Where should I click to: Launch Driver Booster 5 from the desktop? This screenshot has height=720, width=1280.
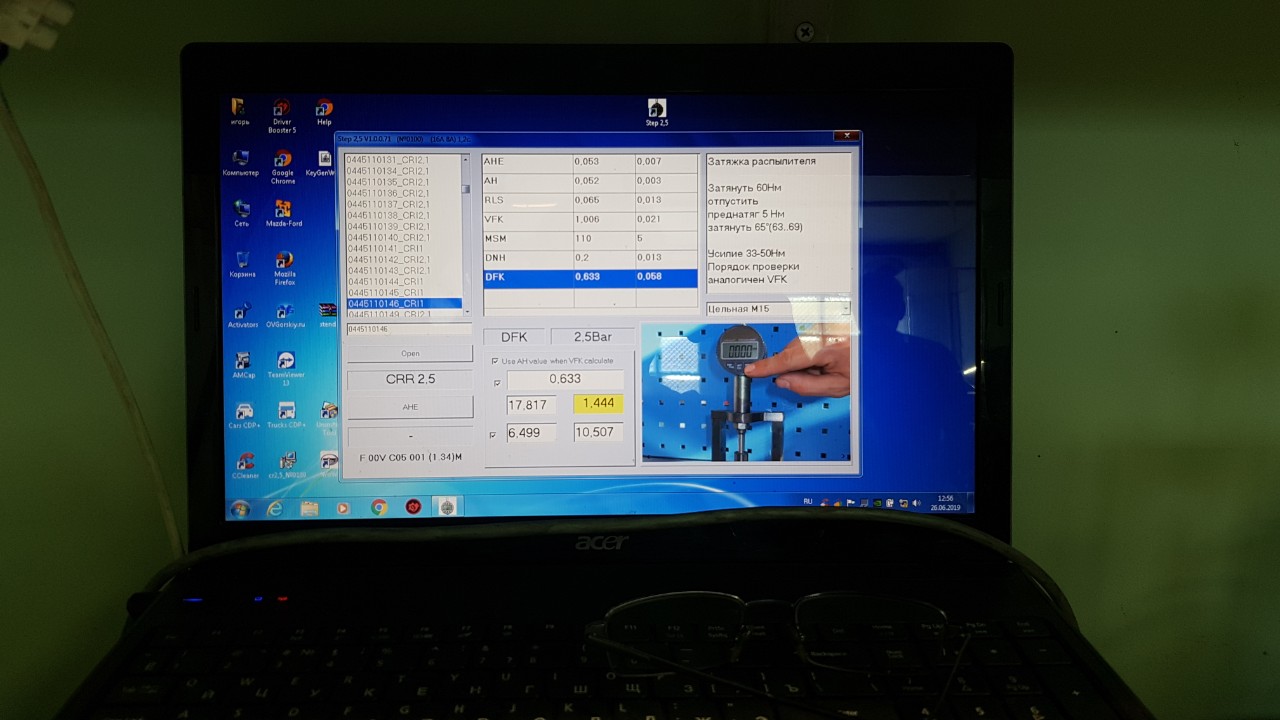(x=281, y=110)
